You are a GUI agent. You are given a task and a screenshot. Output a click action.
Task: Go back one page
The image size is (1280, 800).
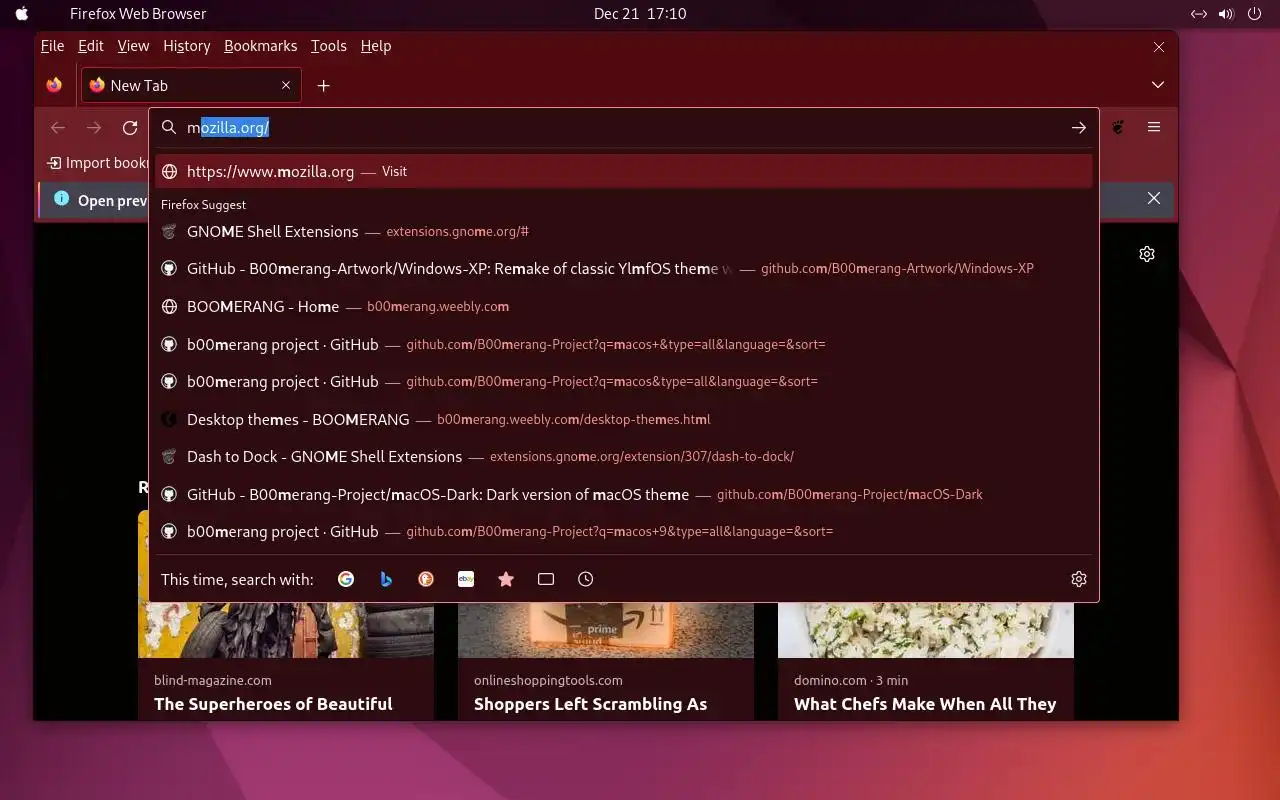pyautogui.click(x=58, y=128)
